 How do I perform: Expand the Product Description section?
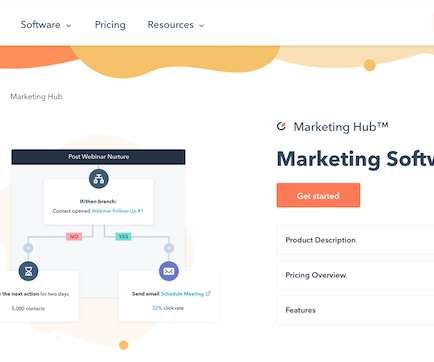pos(355,240)
